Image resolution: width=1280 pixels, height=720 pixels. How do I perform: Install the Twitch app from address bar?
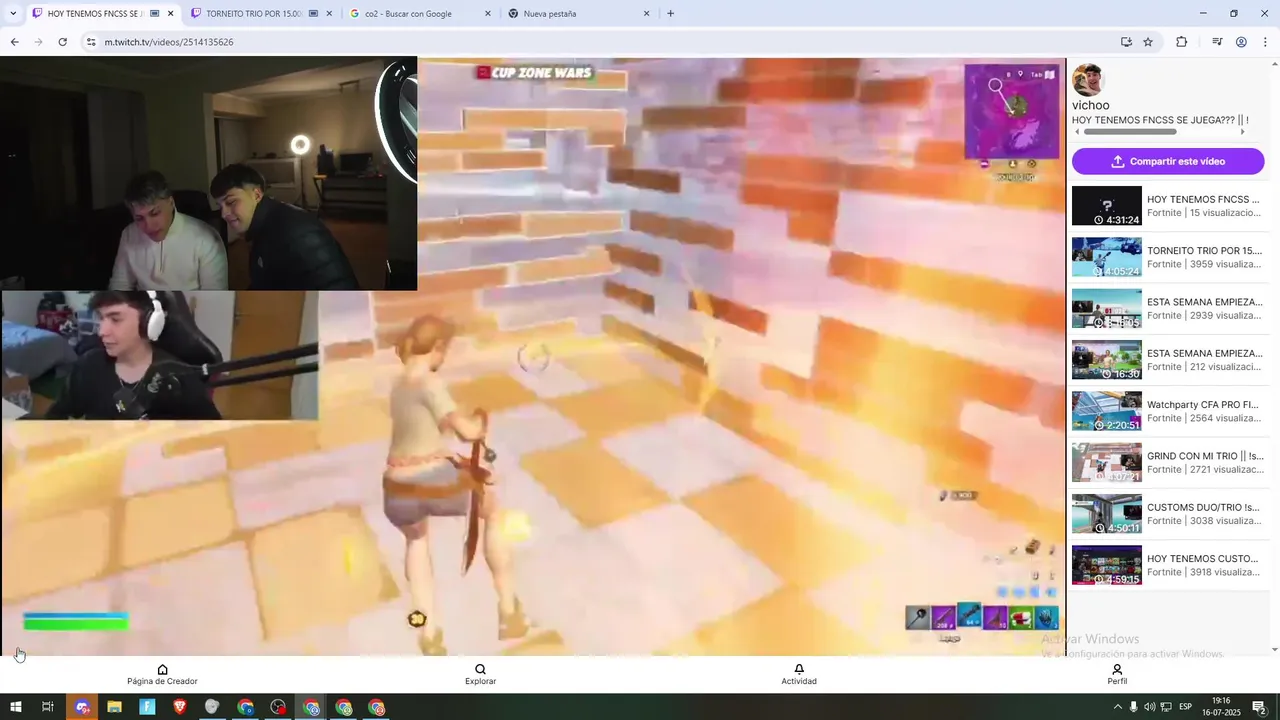point(1126,42)
